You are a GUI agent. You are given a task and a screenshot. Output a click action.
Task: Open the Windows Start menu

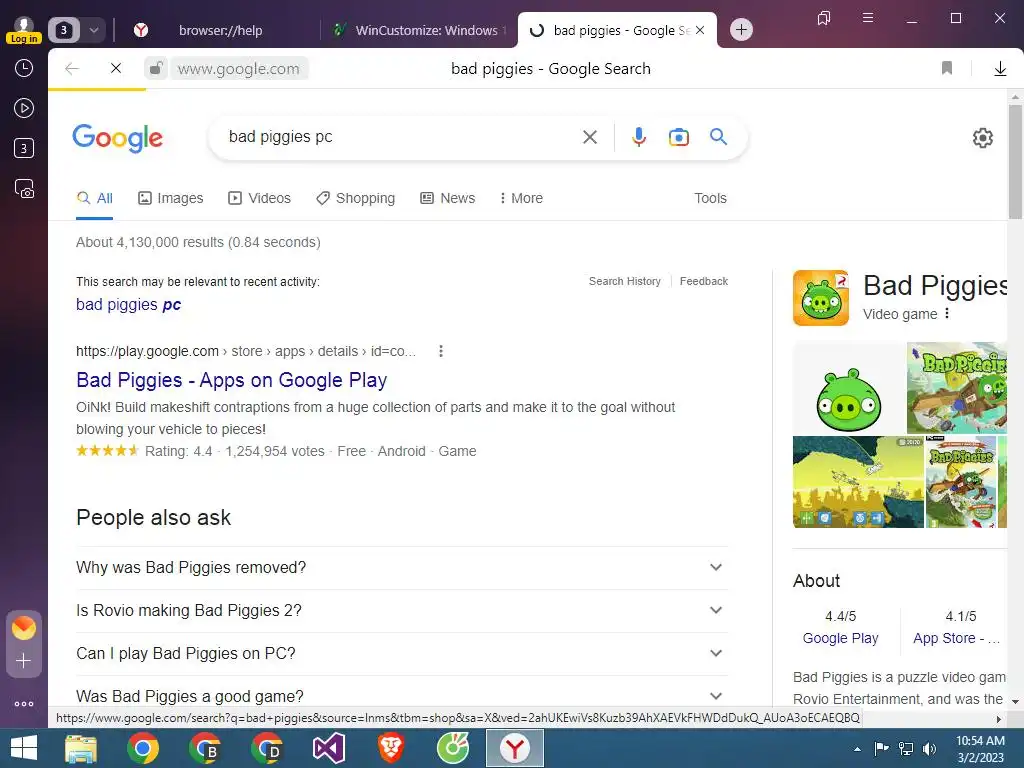point(24,748)
